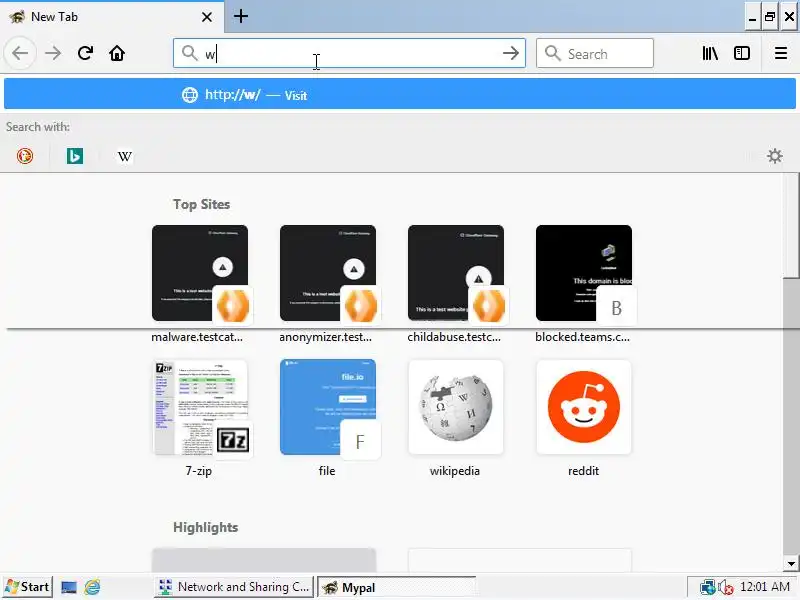Select the New Tab tab
Viewport: 800px width, 600px height.
(112, 17)
